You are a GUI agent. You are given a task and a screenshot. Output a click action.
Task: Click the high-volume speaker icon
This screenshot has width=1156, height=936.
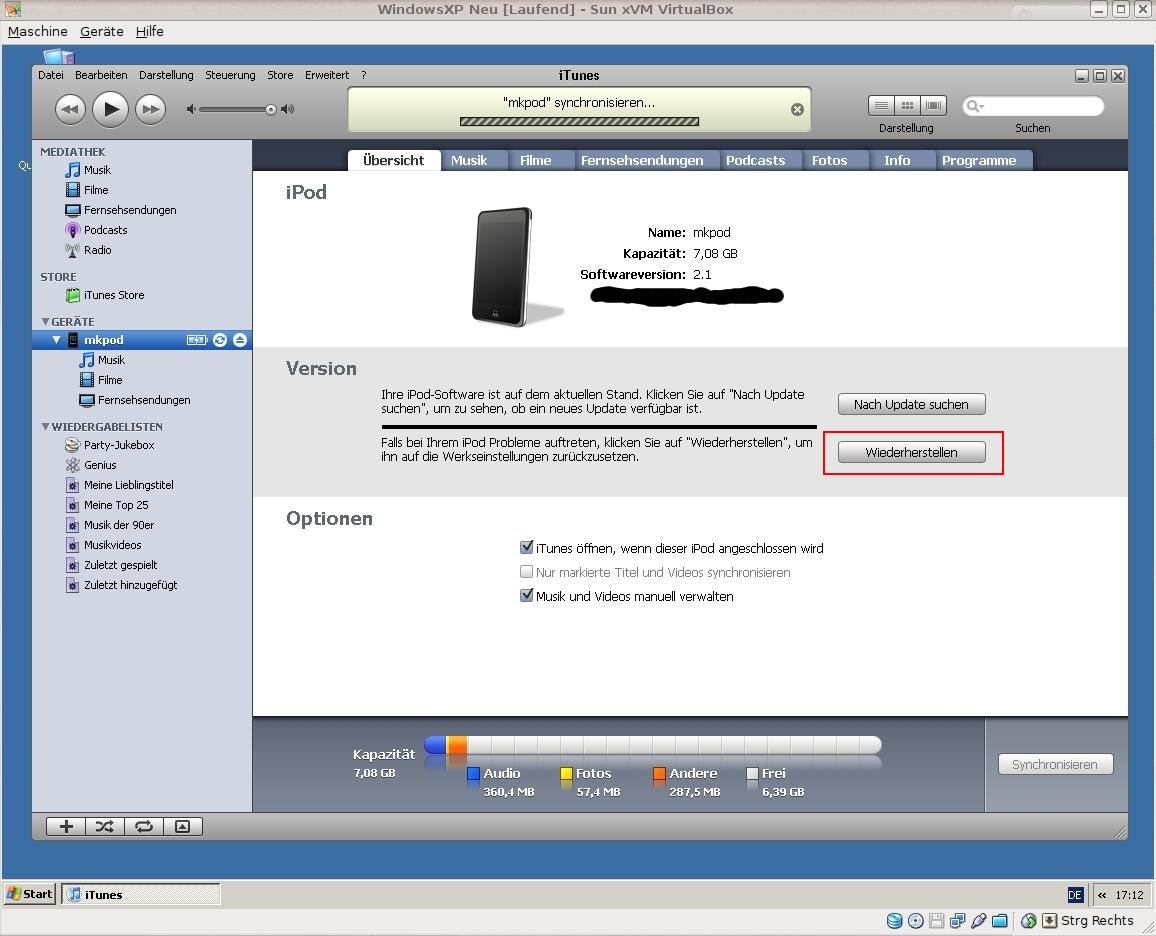click(x=288, y=109)
